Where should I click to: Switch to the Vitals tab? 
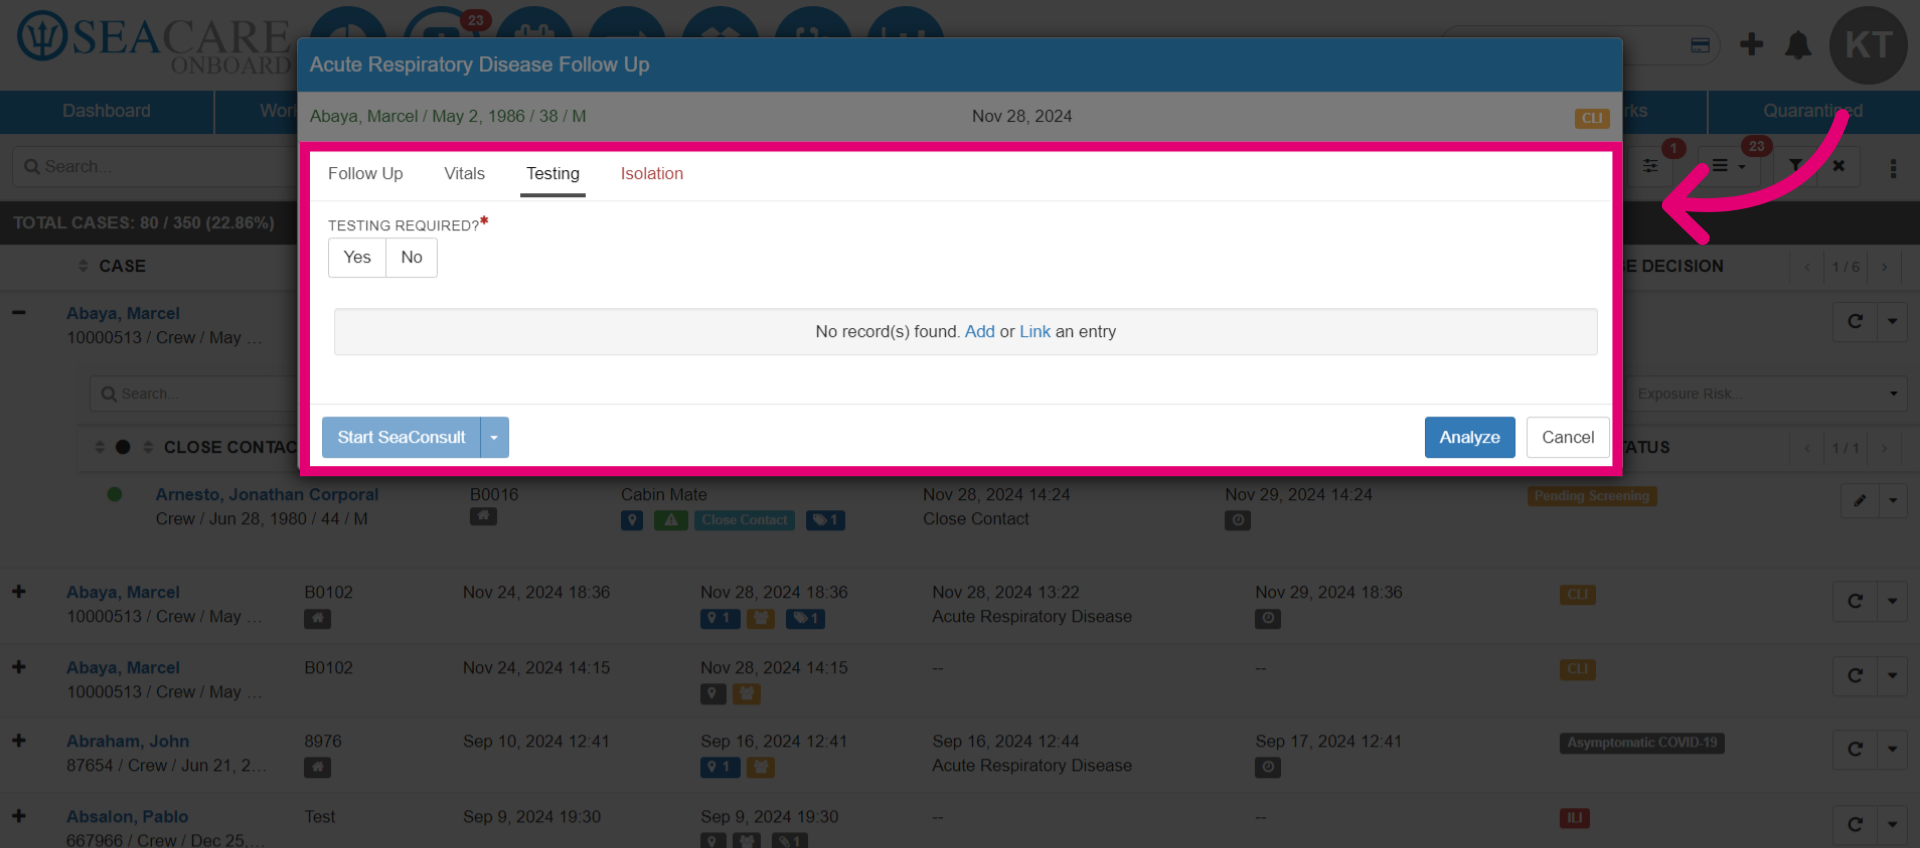[464, 173]
